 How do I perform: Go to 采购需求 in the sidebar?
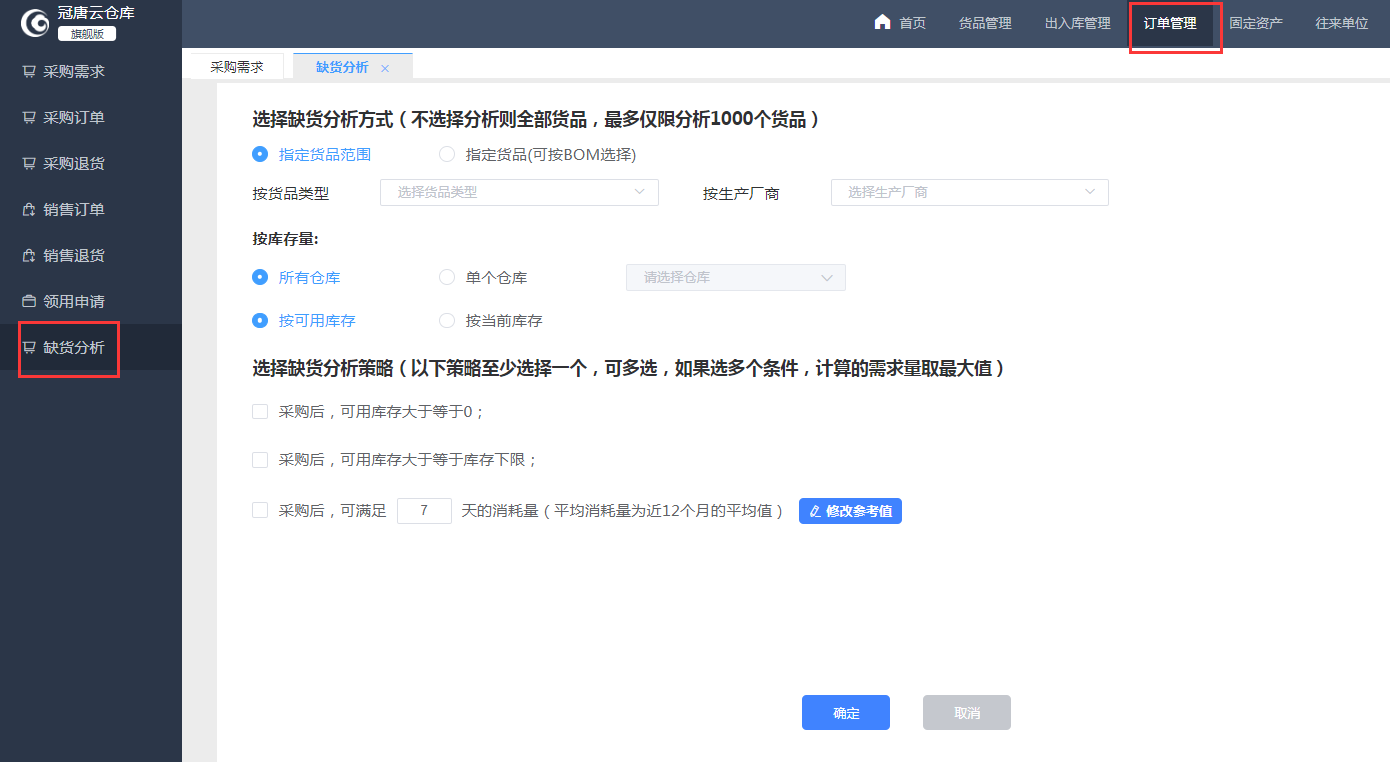[91, 72]
